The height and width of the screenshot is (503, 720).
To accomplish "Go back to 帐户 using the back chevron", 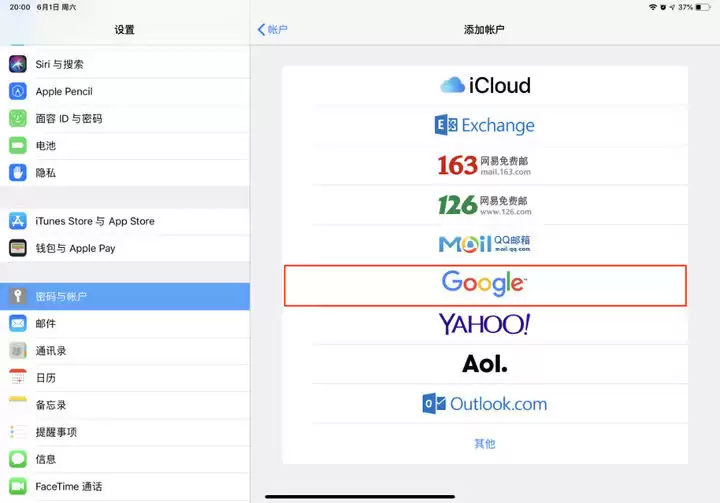I will [273, 29].
